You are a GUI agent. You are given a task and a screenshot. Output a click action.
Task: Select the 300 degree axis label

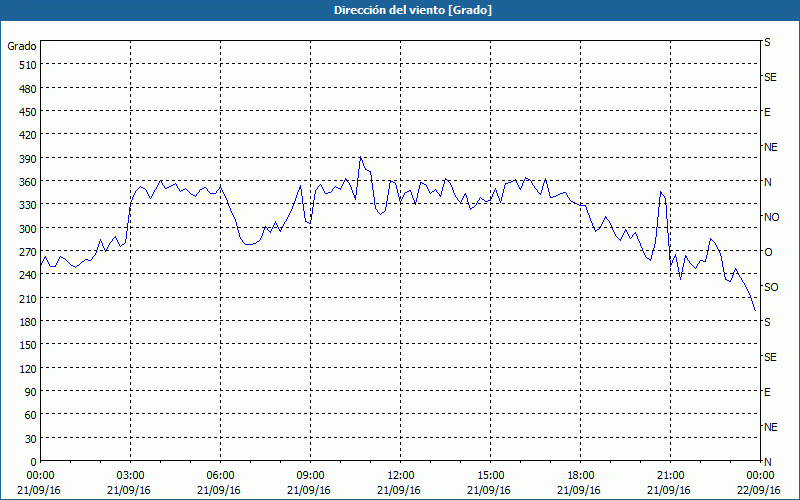coord(29,229)
